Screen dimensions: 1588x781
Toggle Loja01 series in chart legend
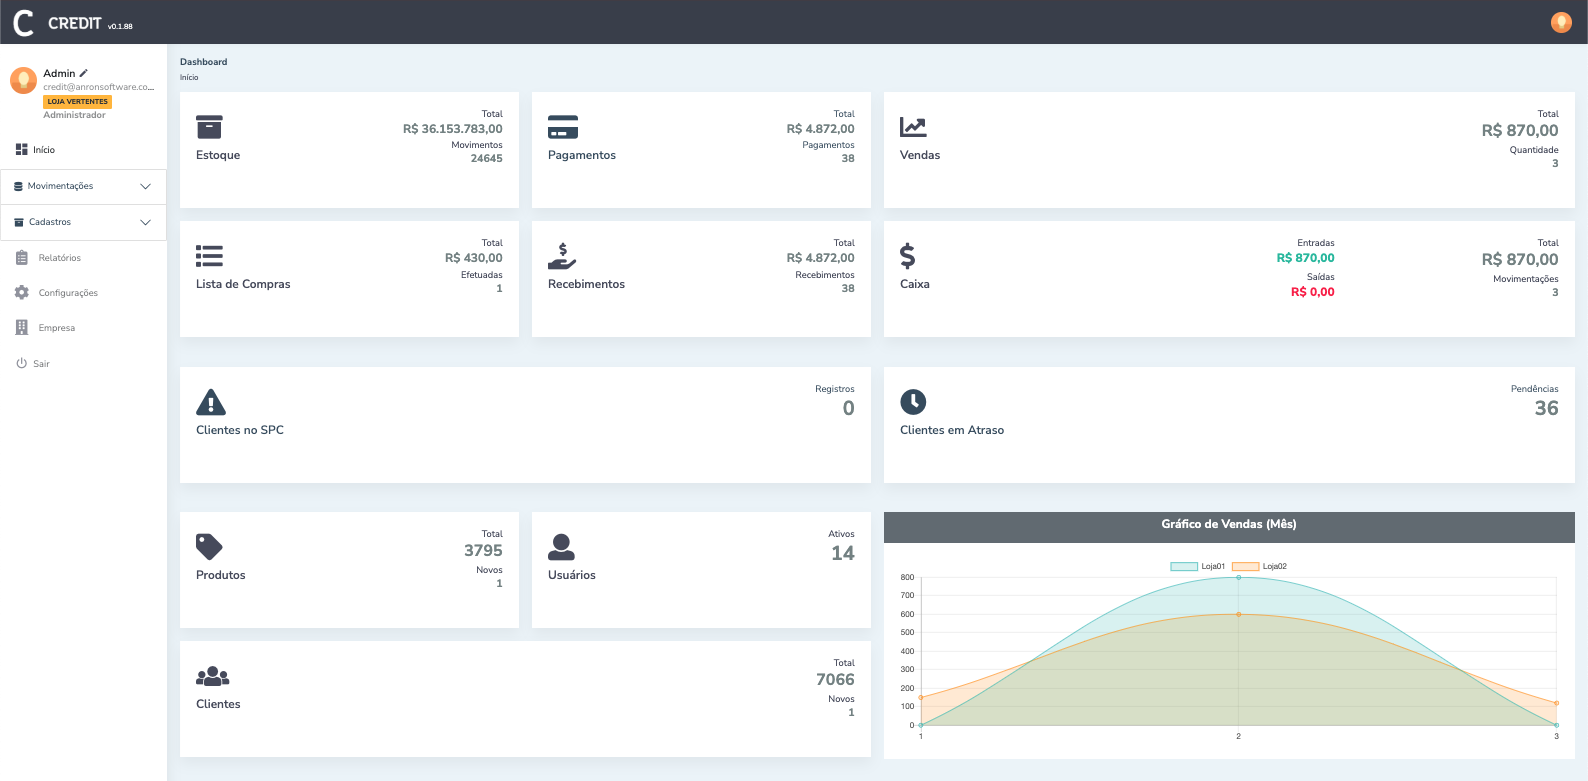click(1197, 566)
